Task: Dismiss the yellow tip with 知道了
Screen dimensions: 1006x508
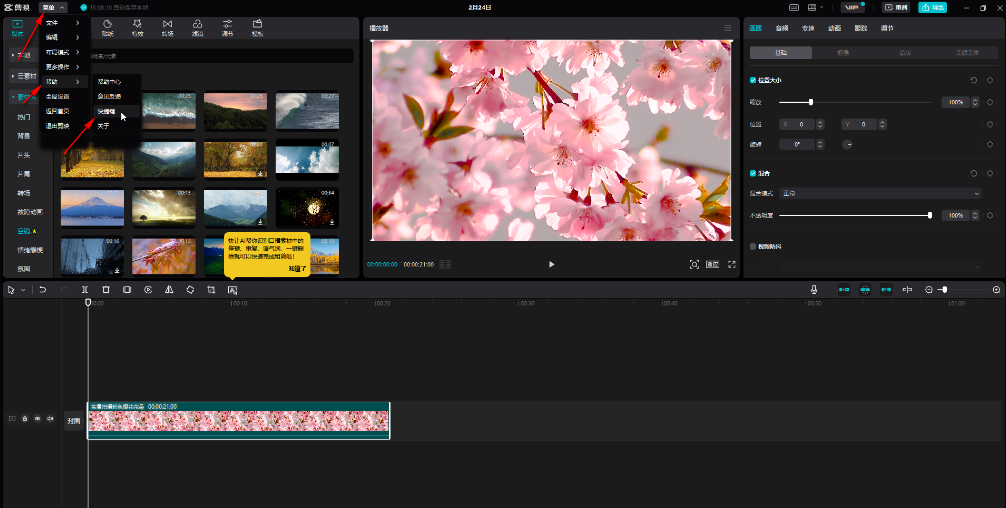Action: [297, 269]
